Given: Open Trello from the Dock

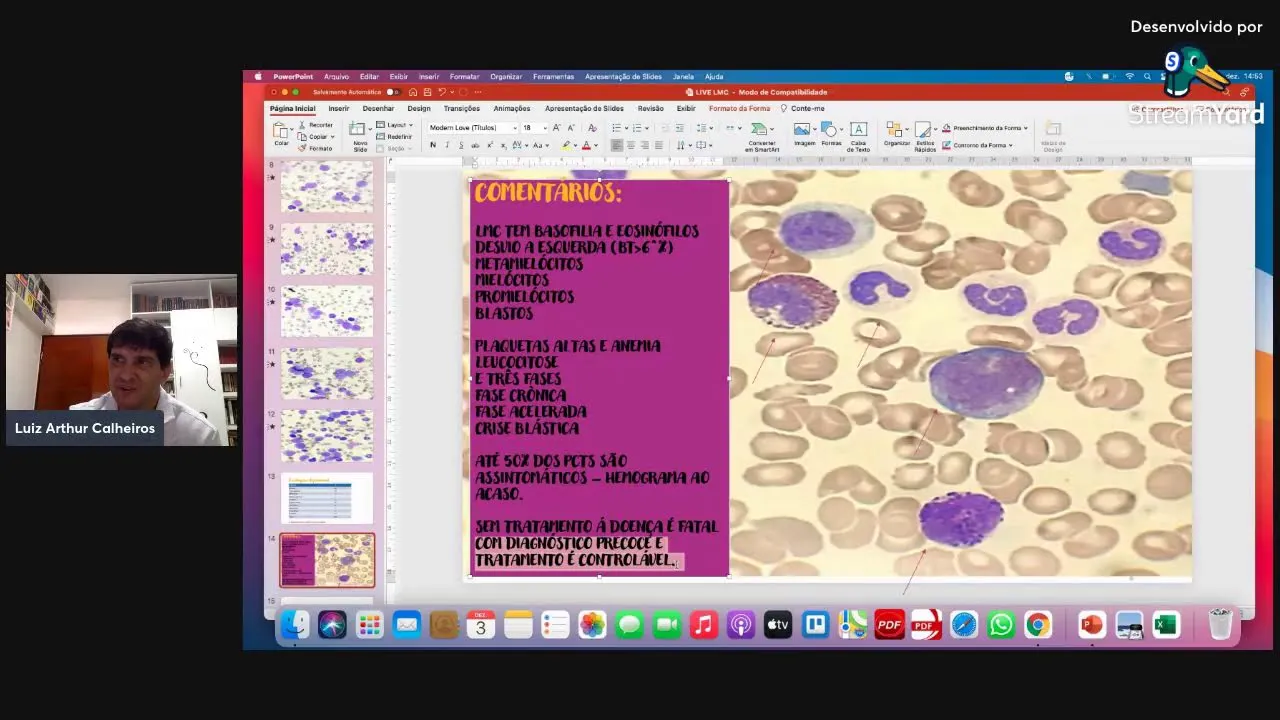Looking at the screenshot, I should pyautogui.click(x=815, y=625).
